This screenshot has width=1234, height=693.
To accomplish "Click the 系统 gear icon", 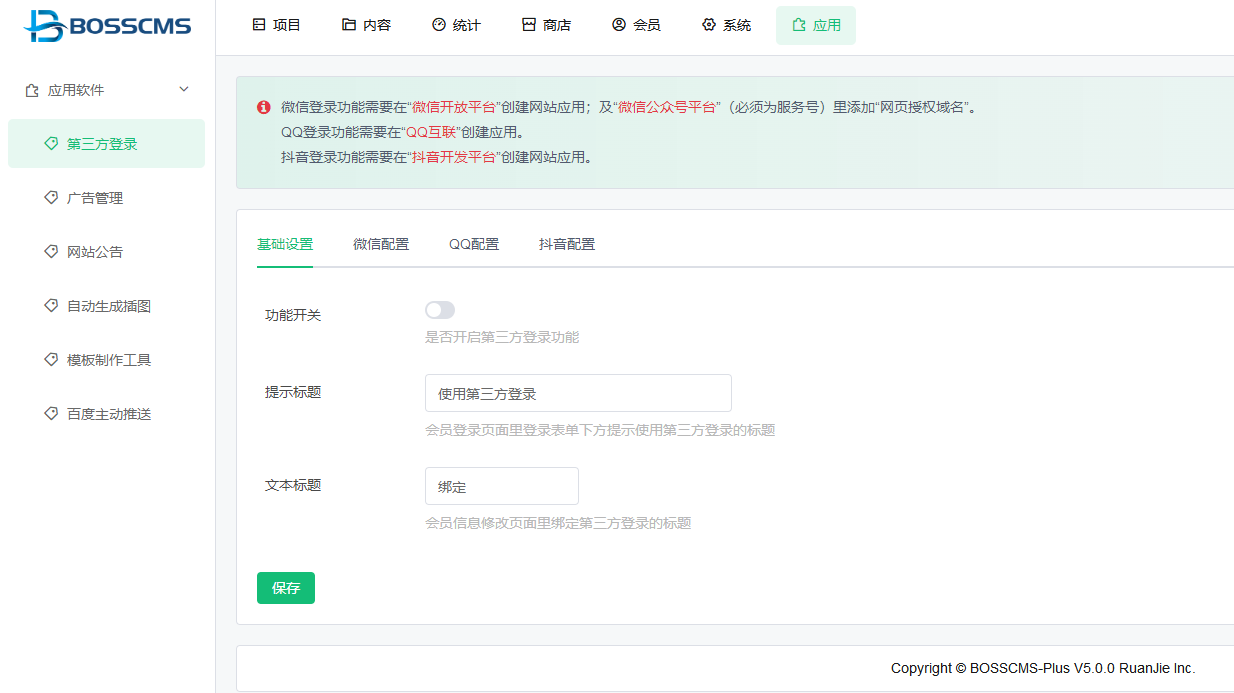I will pos(709,25).
